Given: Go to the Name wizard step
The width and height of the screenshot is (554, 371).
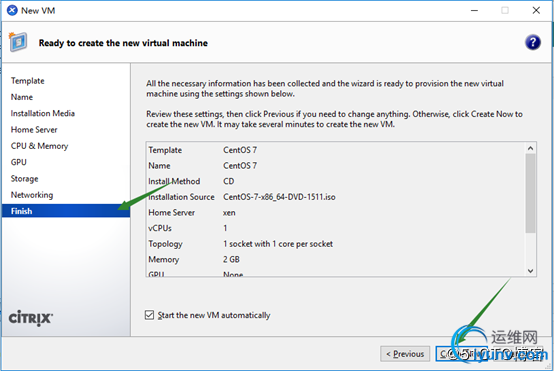Looking at the screenshot, I should [22, 97].
